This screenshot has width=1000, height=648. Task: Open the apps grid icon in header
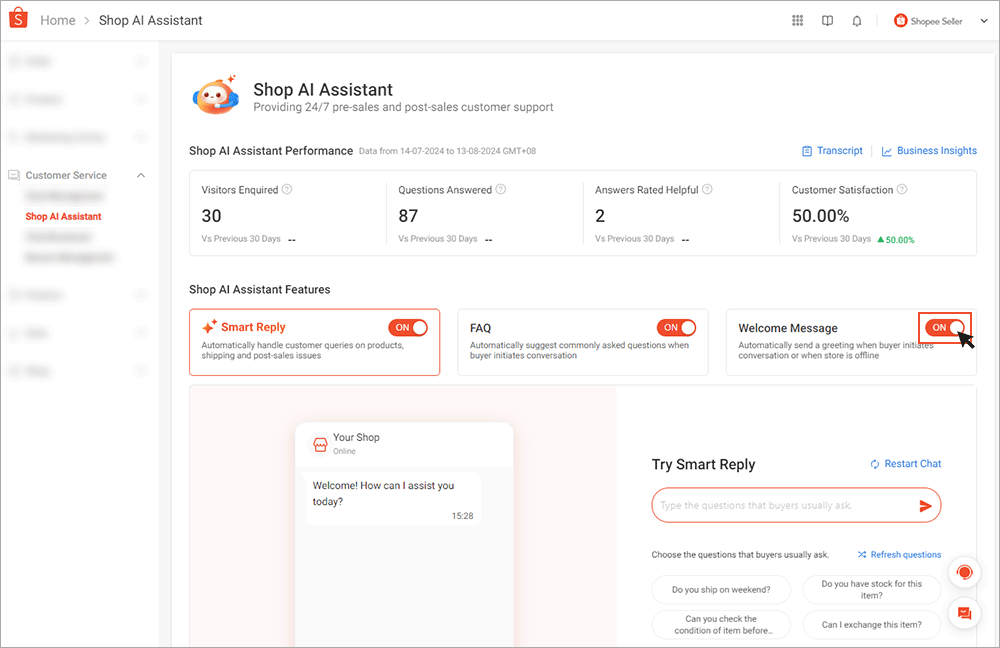(797, 20)
